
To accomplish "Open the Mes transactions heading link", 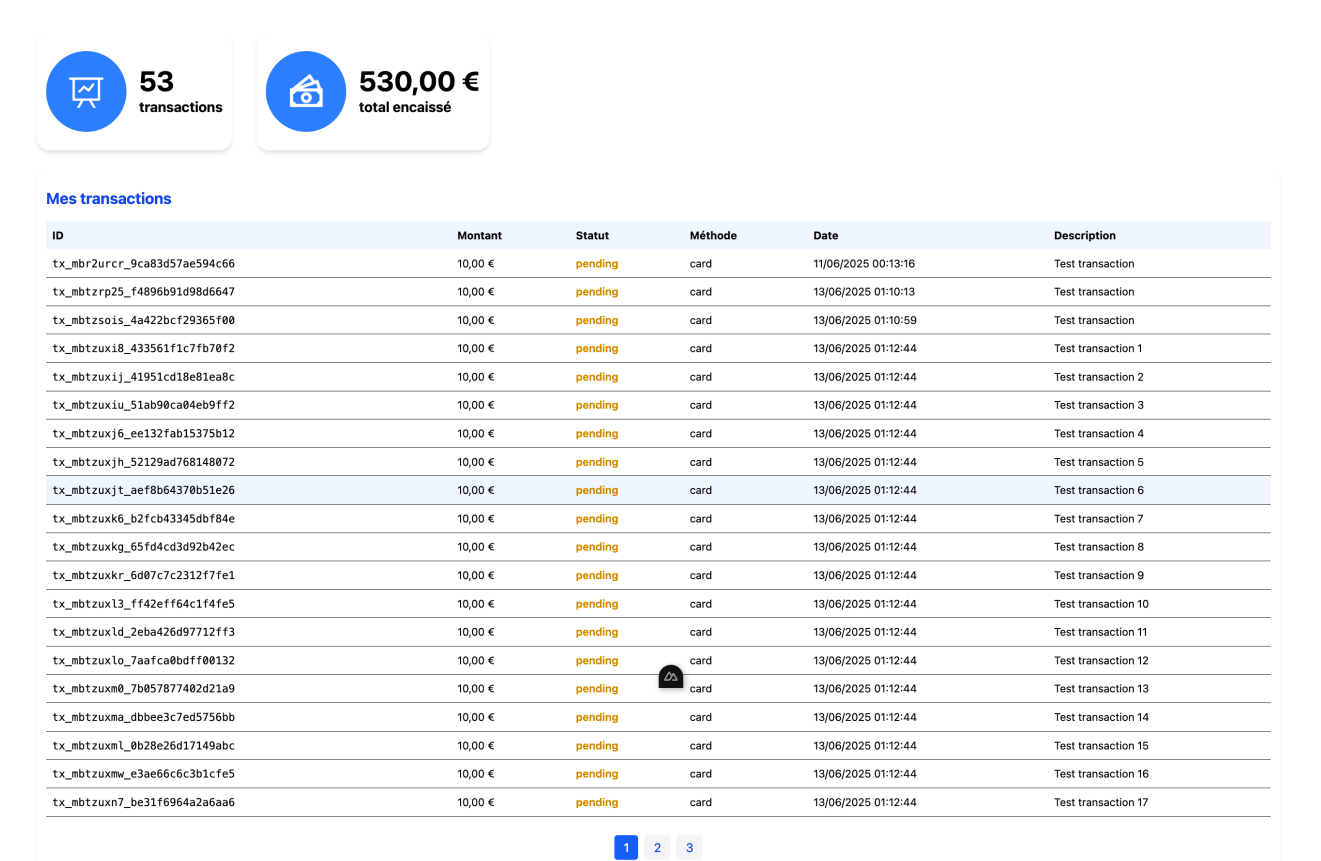I will click(x=108, y=198).
